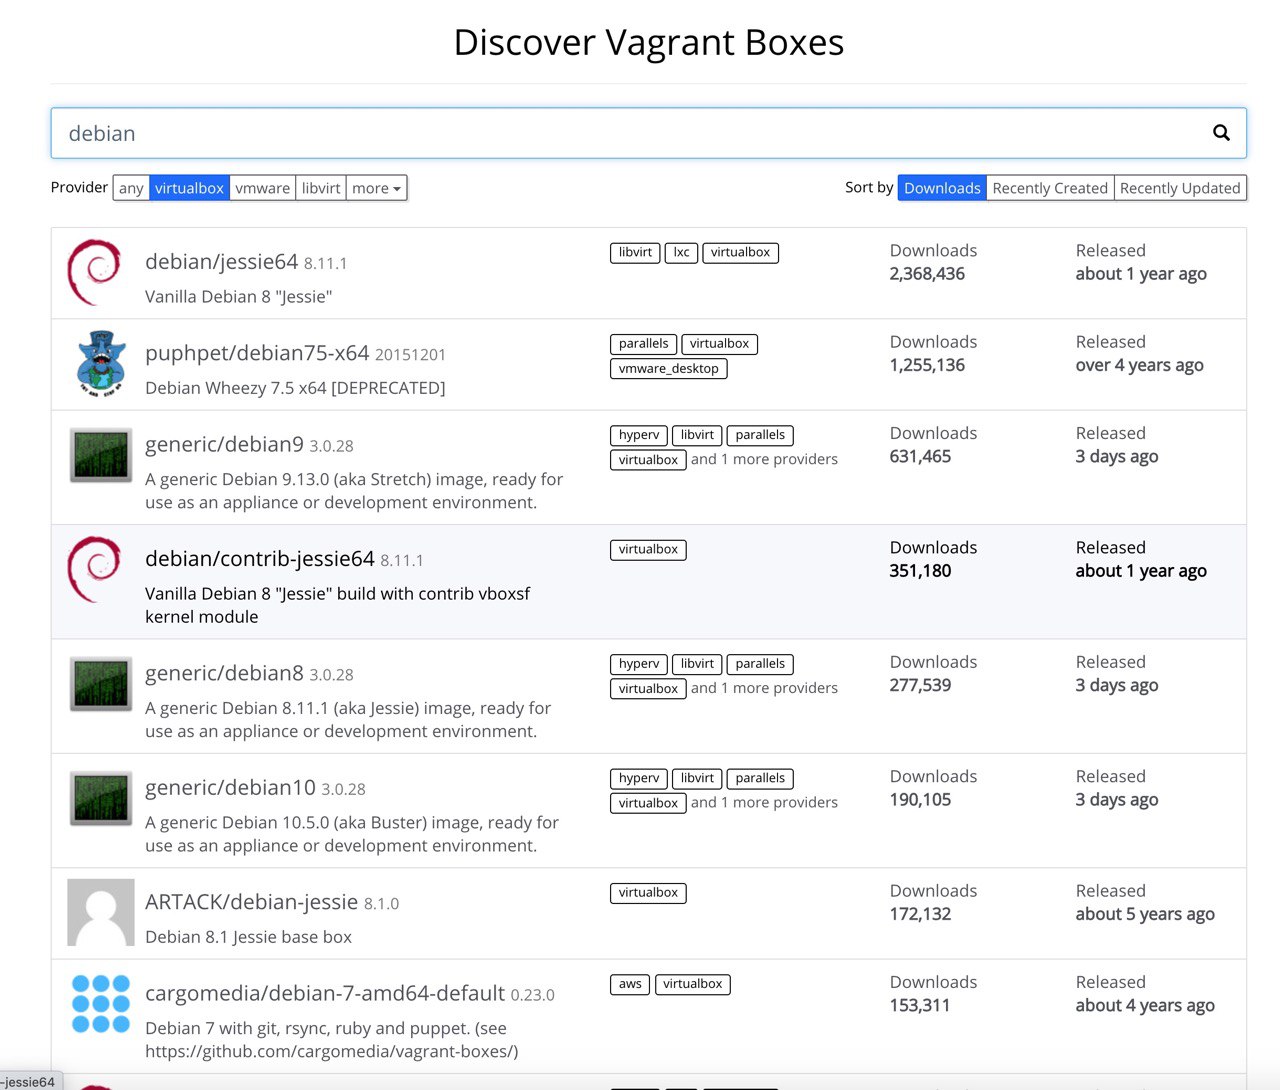The image size is (1280, 1090).
Task: Open the ARTACK/debian-jessie box
Action: 251,902
